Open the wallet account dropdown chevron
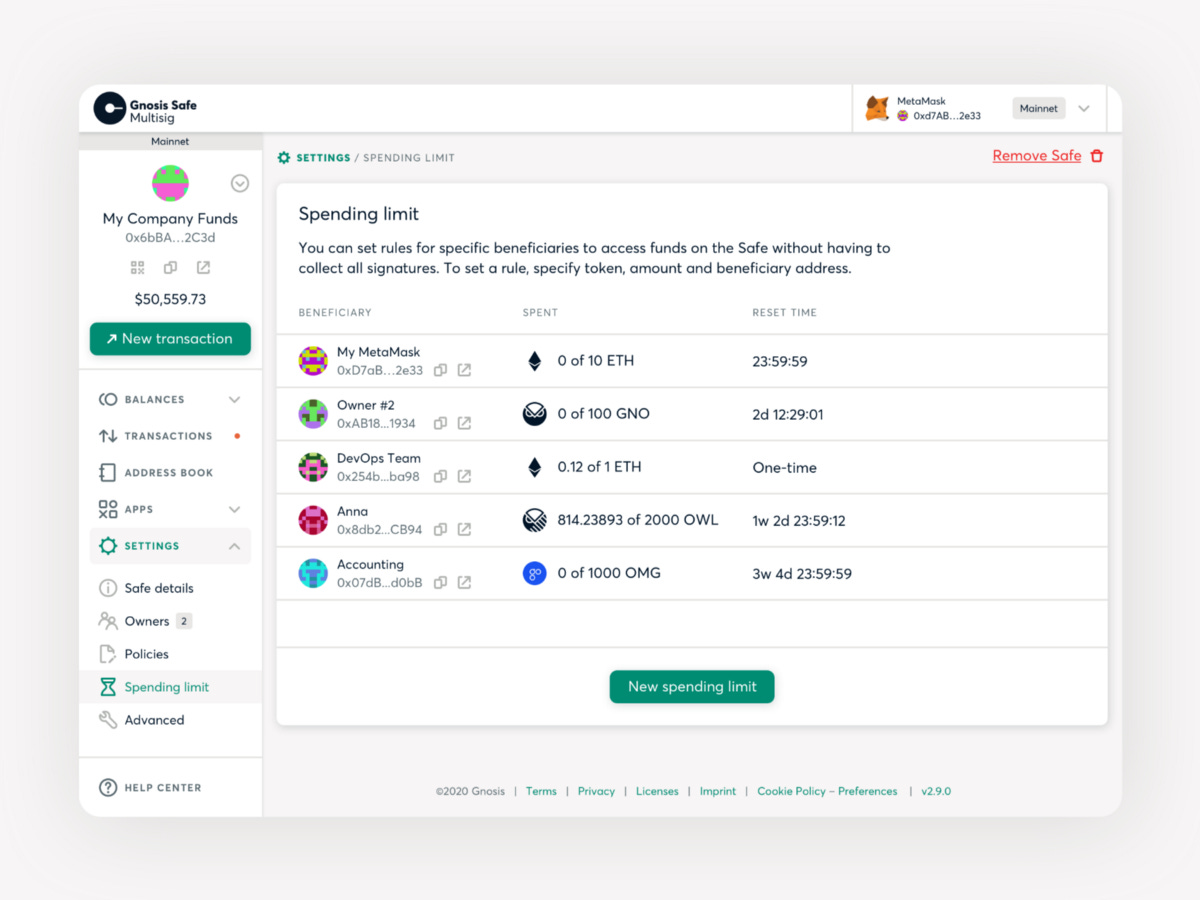Screen dimensions: 1200x900 1084,108
